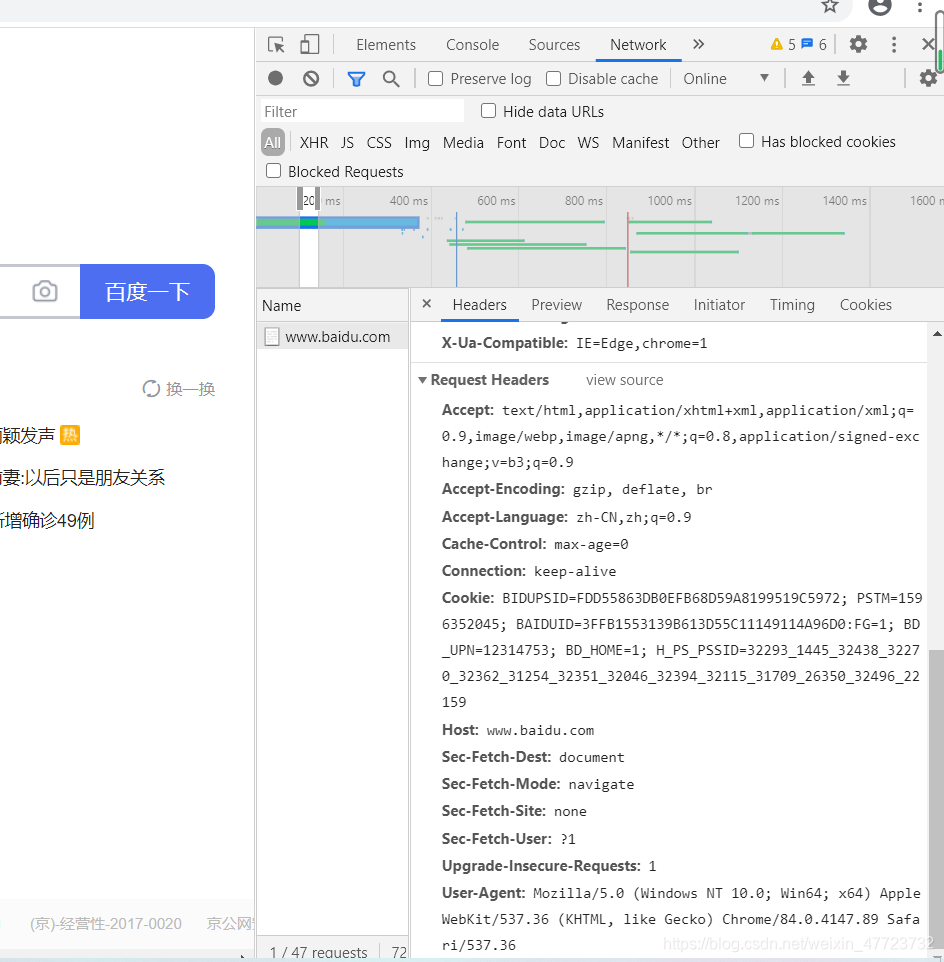
Task: Click the Name column header
Action: [x=332, y=306]
